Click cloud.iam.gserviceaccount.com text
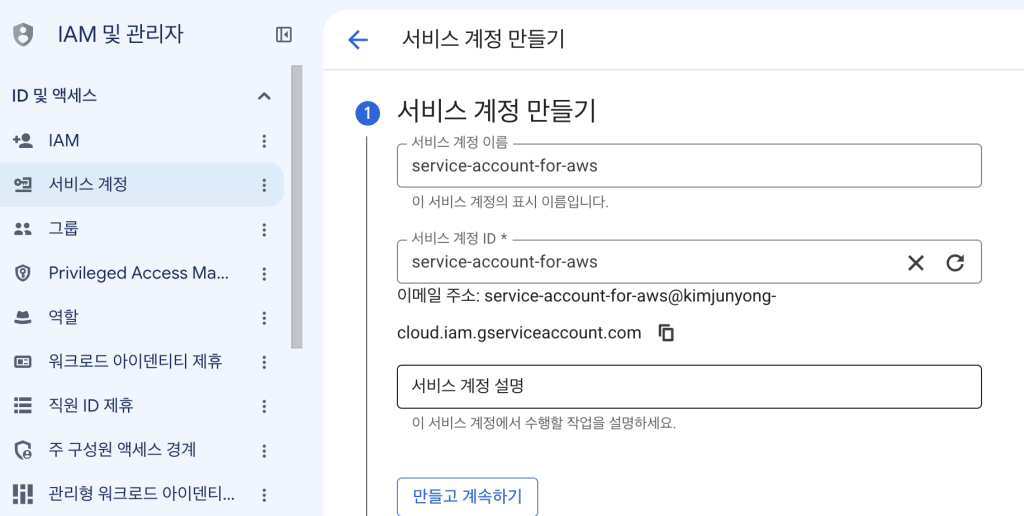This screenshot has width=1024, height=516. 519,333
